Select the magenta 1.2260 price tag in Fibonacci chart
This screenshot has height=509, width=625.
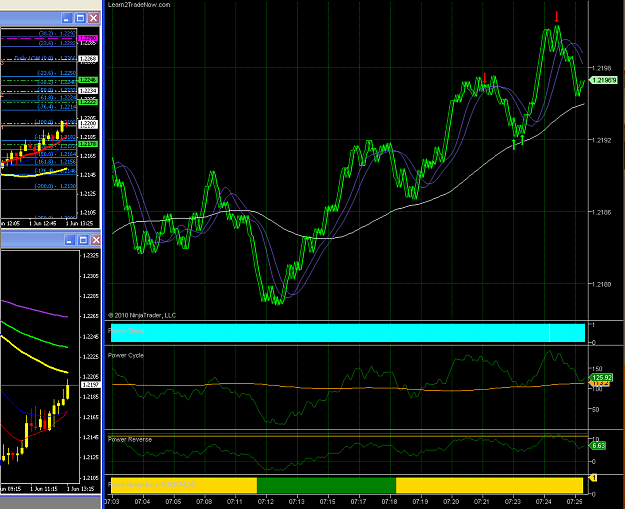(88, 38)
